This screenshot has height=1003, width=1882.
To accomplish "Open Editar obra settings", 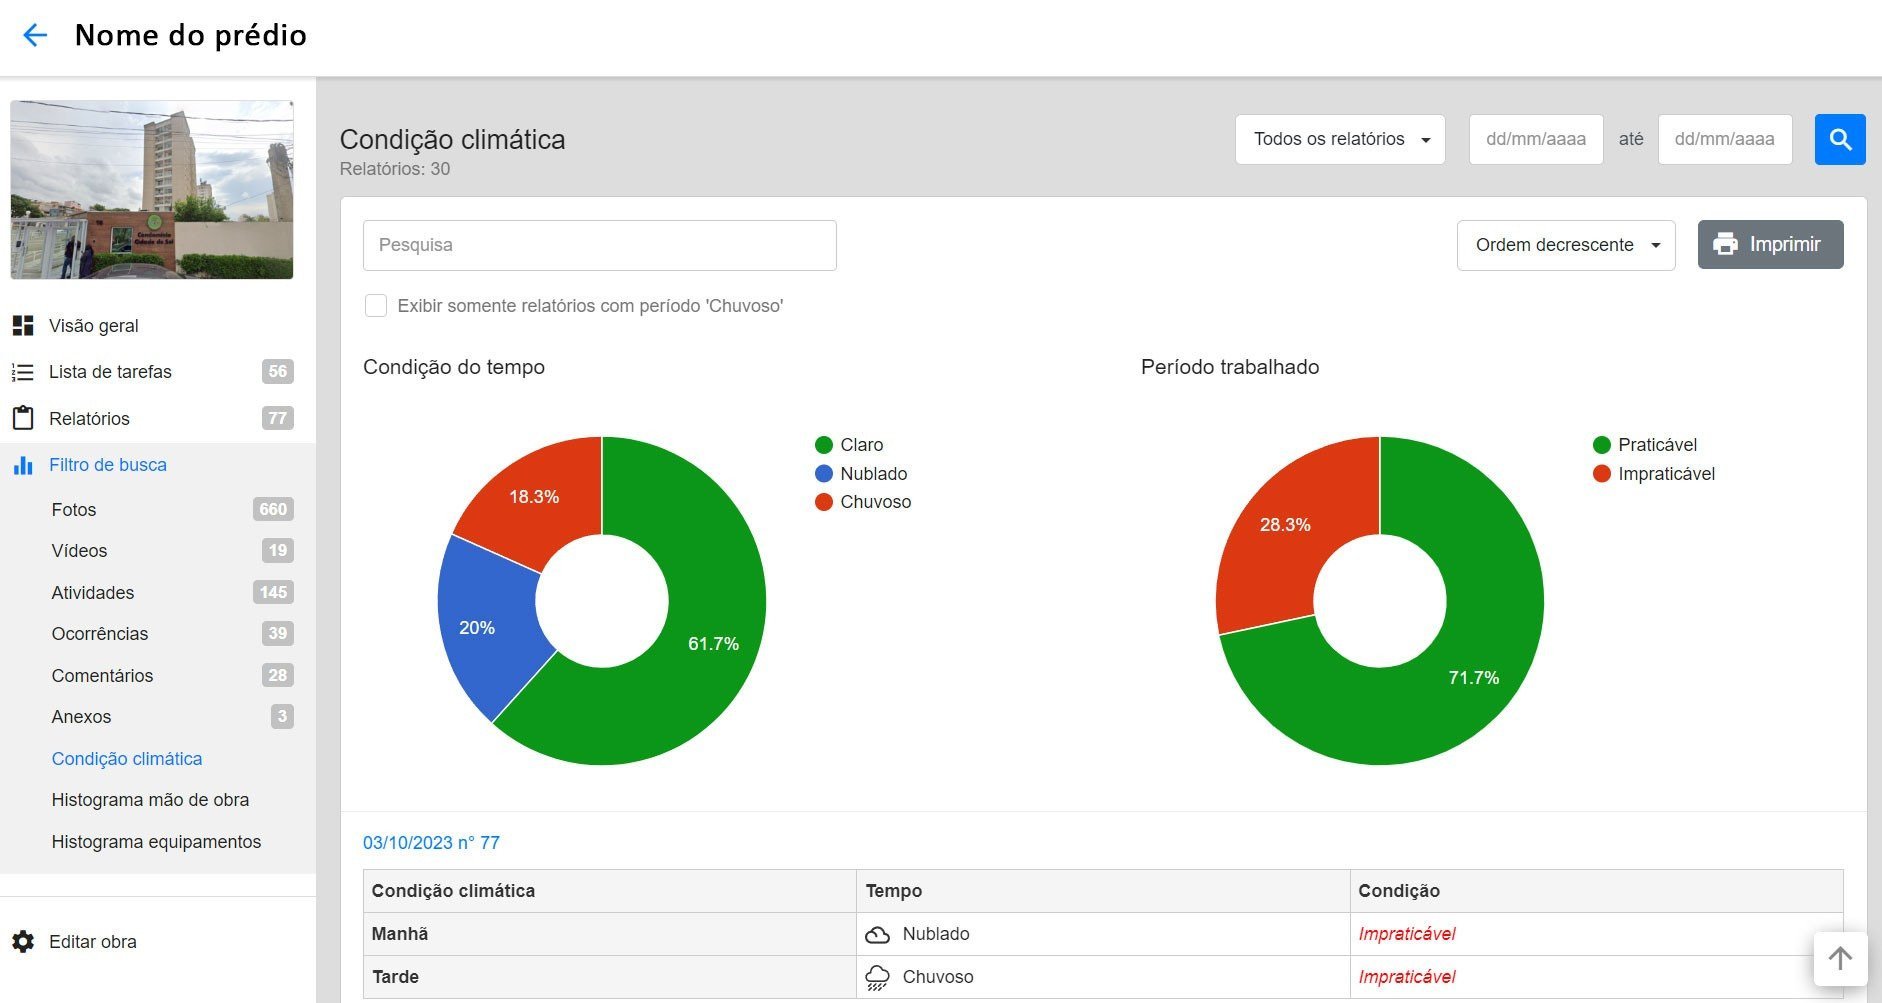I will pyautogui.click(x=92, y=941).
